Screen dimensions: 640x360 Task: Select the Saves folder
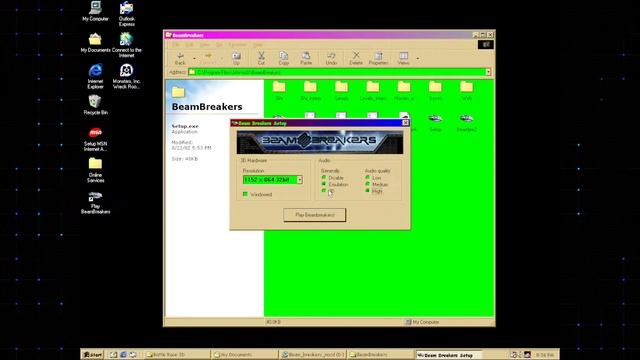tap(435, 91)
